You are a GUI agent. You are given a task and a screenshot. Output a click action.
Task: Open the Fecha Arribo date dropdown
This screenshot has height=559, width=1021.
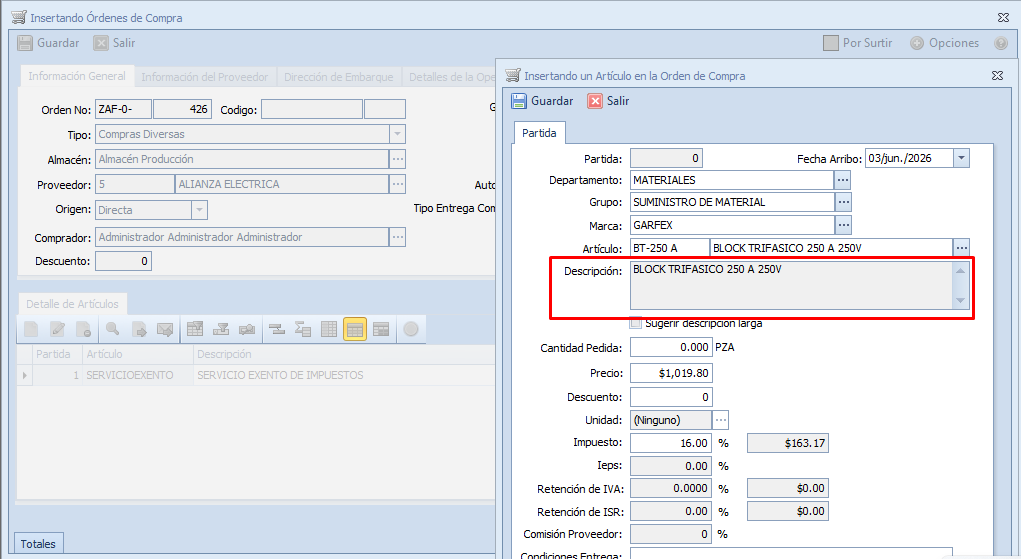pyautogui.click(x=961, y=158)
